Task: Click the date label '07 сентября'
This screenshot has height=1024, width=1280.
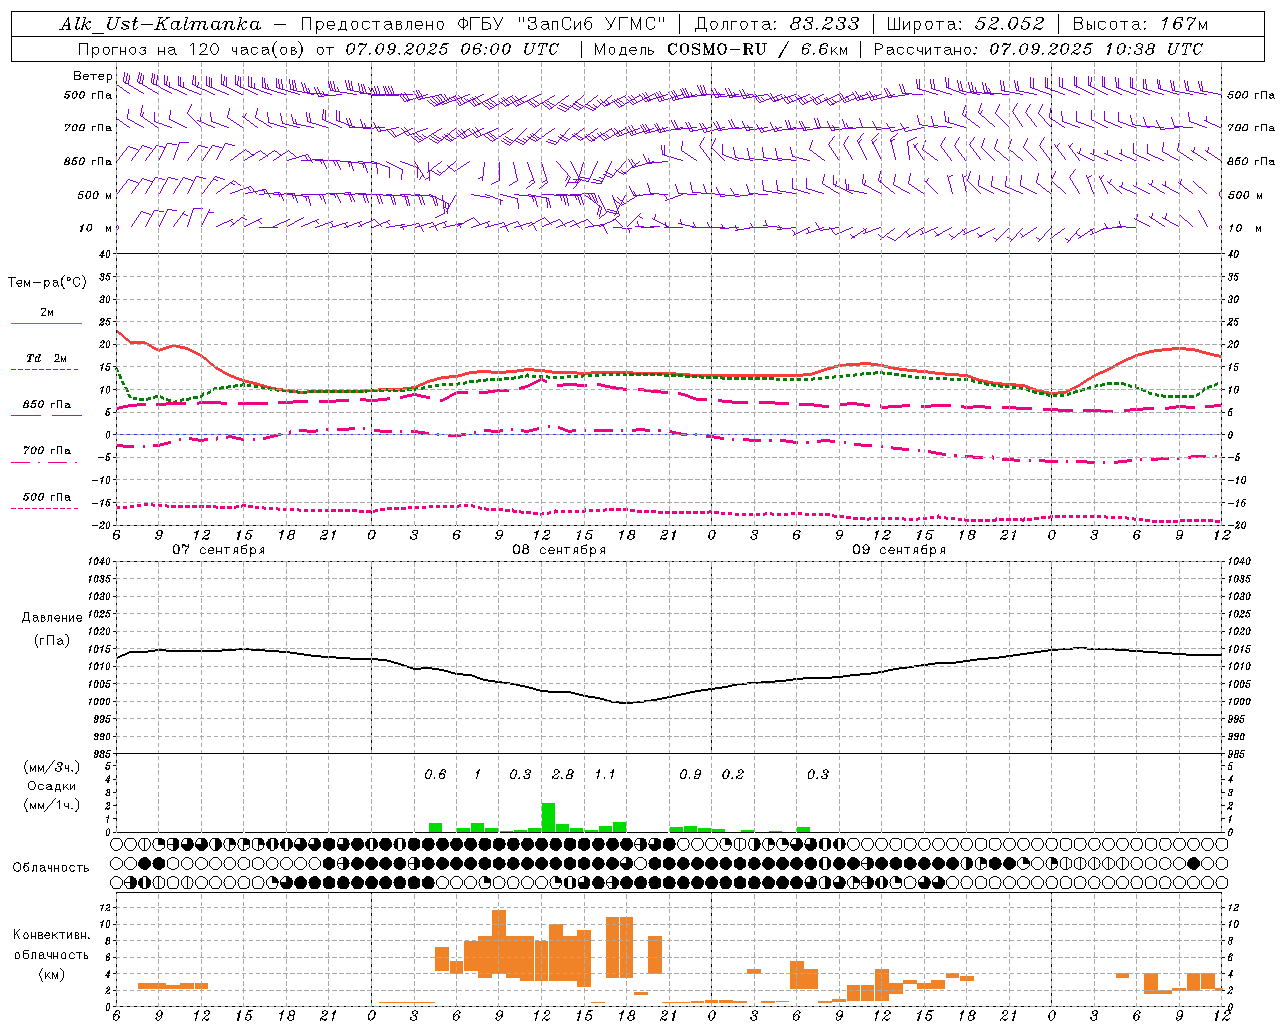Action: [x=219, y=550]
